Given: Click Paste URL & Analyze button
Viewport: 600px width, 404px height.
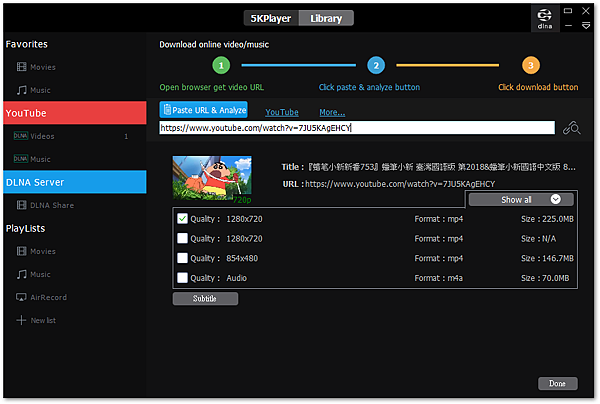Looking at the screenshot, I should click(204, 110).
